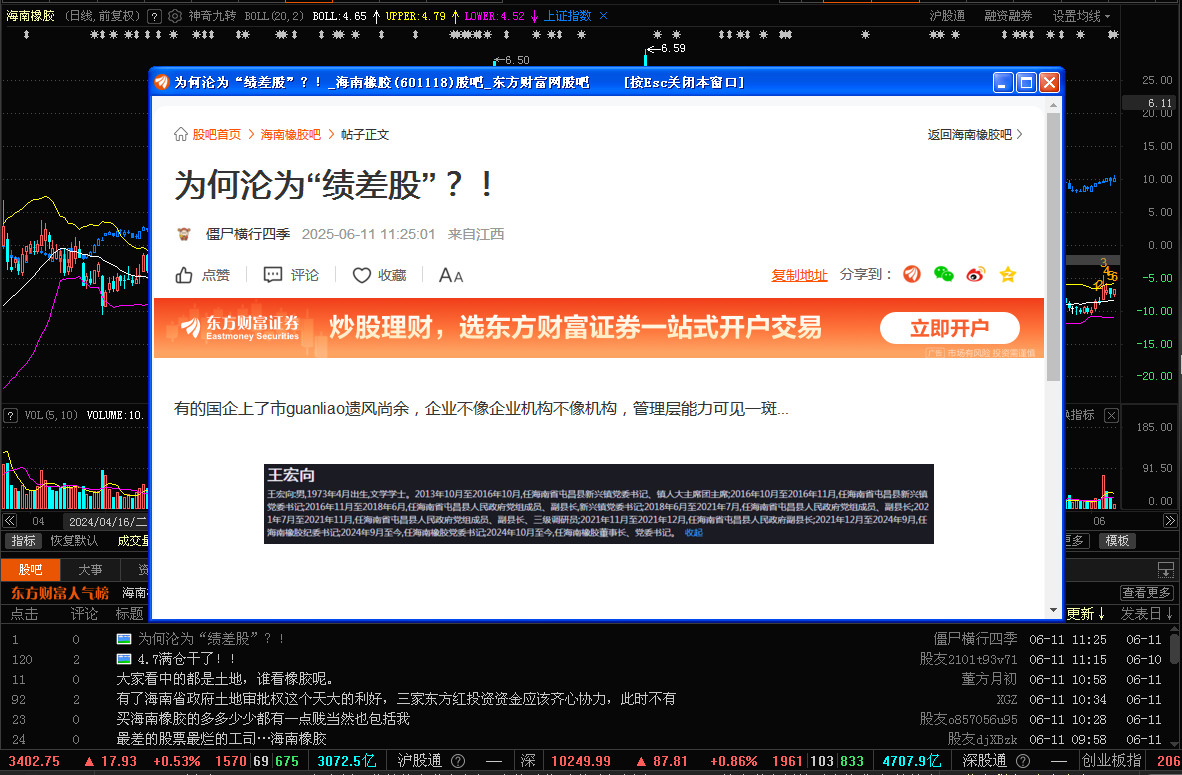Screen dimensions: 1182x775
Task: Click user XGZ in post list
Action: (1007, 699)
